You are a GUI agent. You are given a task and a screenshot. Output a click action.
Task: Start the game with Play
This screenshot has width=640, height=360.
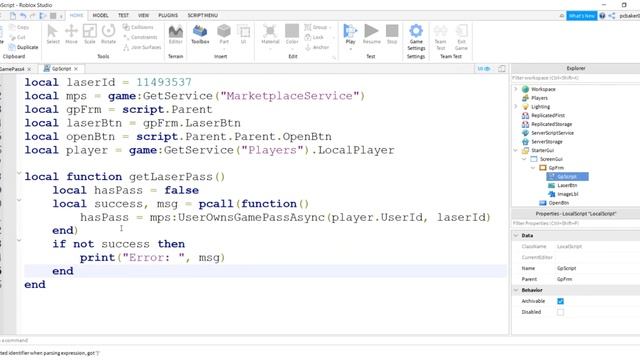click(x=350, y=32)
